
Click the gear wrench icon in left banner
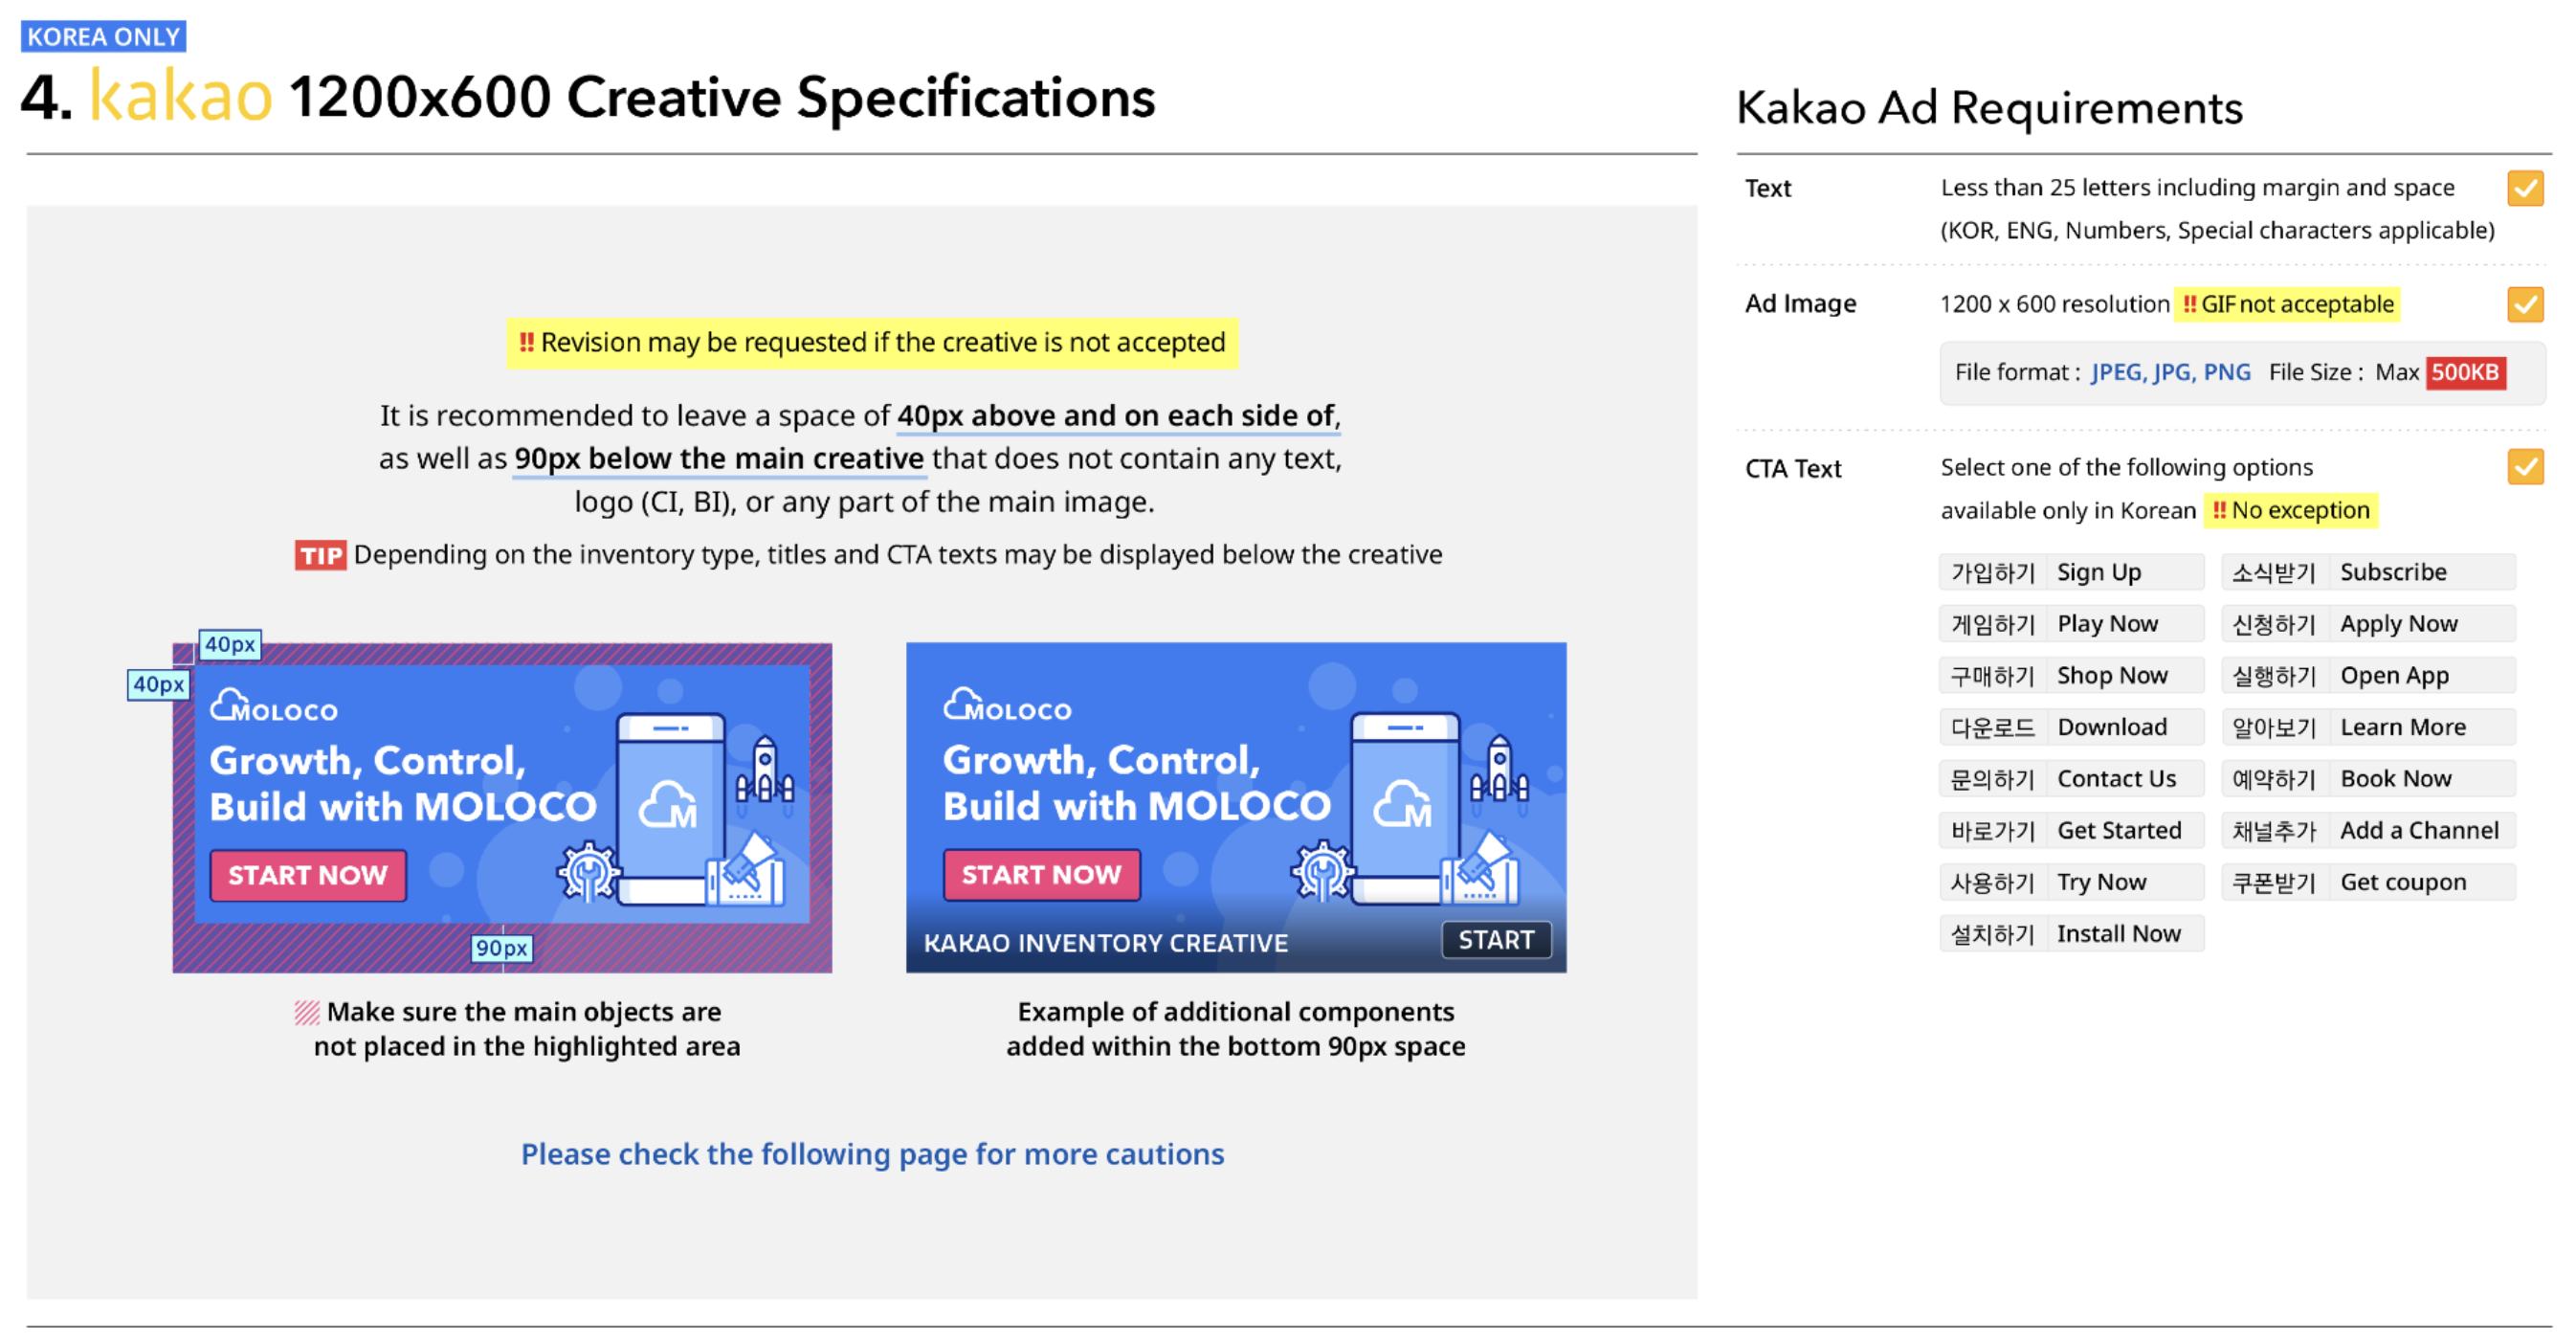pyautogui.click(x=588, y=871)
